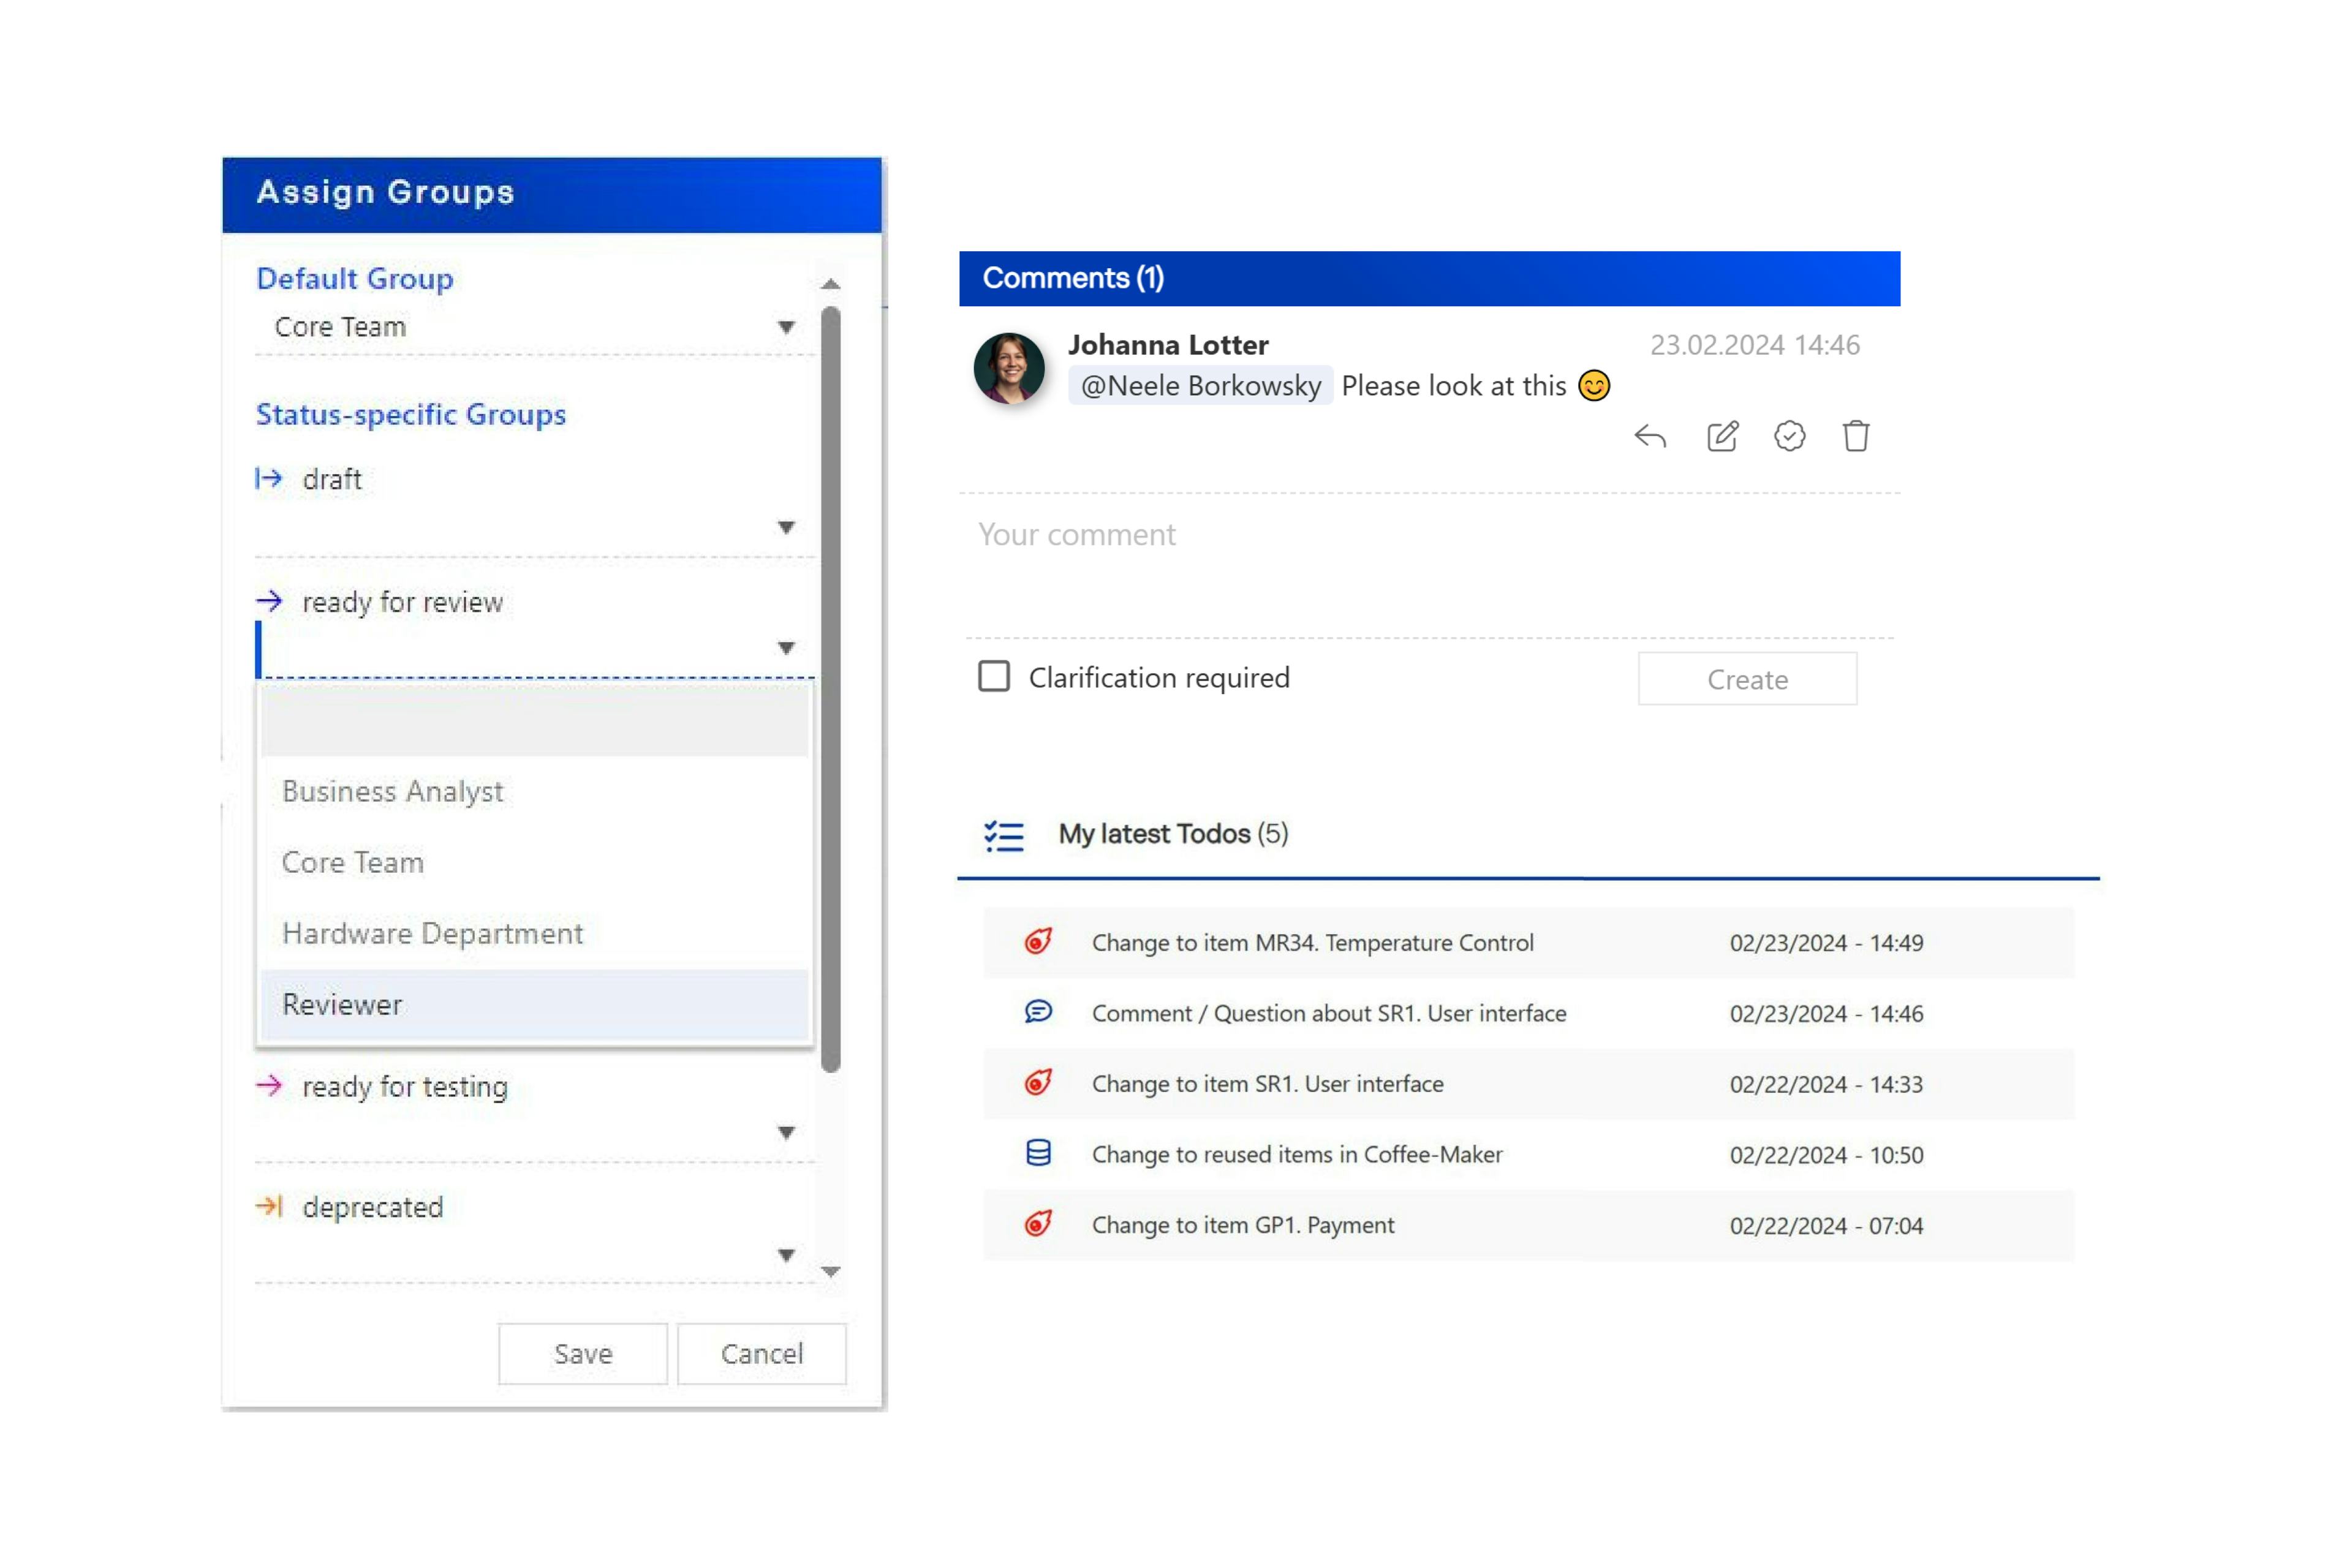This screenshot has height=1568, width=2328.
Task: Check the Clarification required checkbox
Action: [993, 677]
